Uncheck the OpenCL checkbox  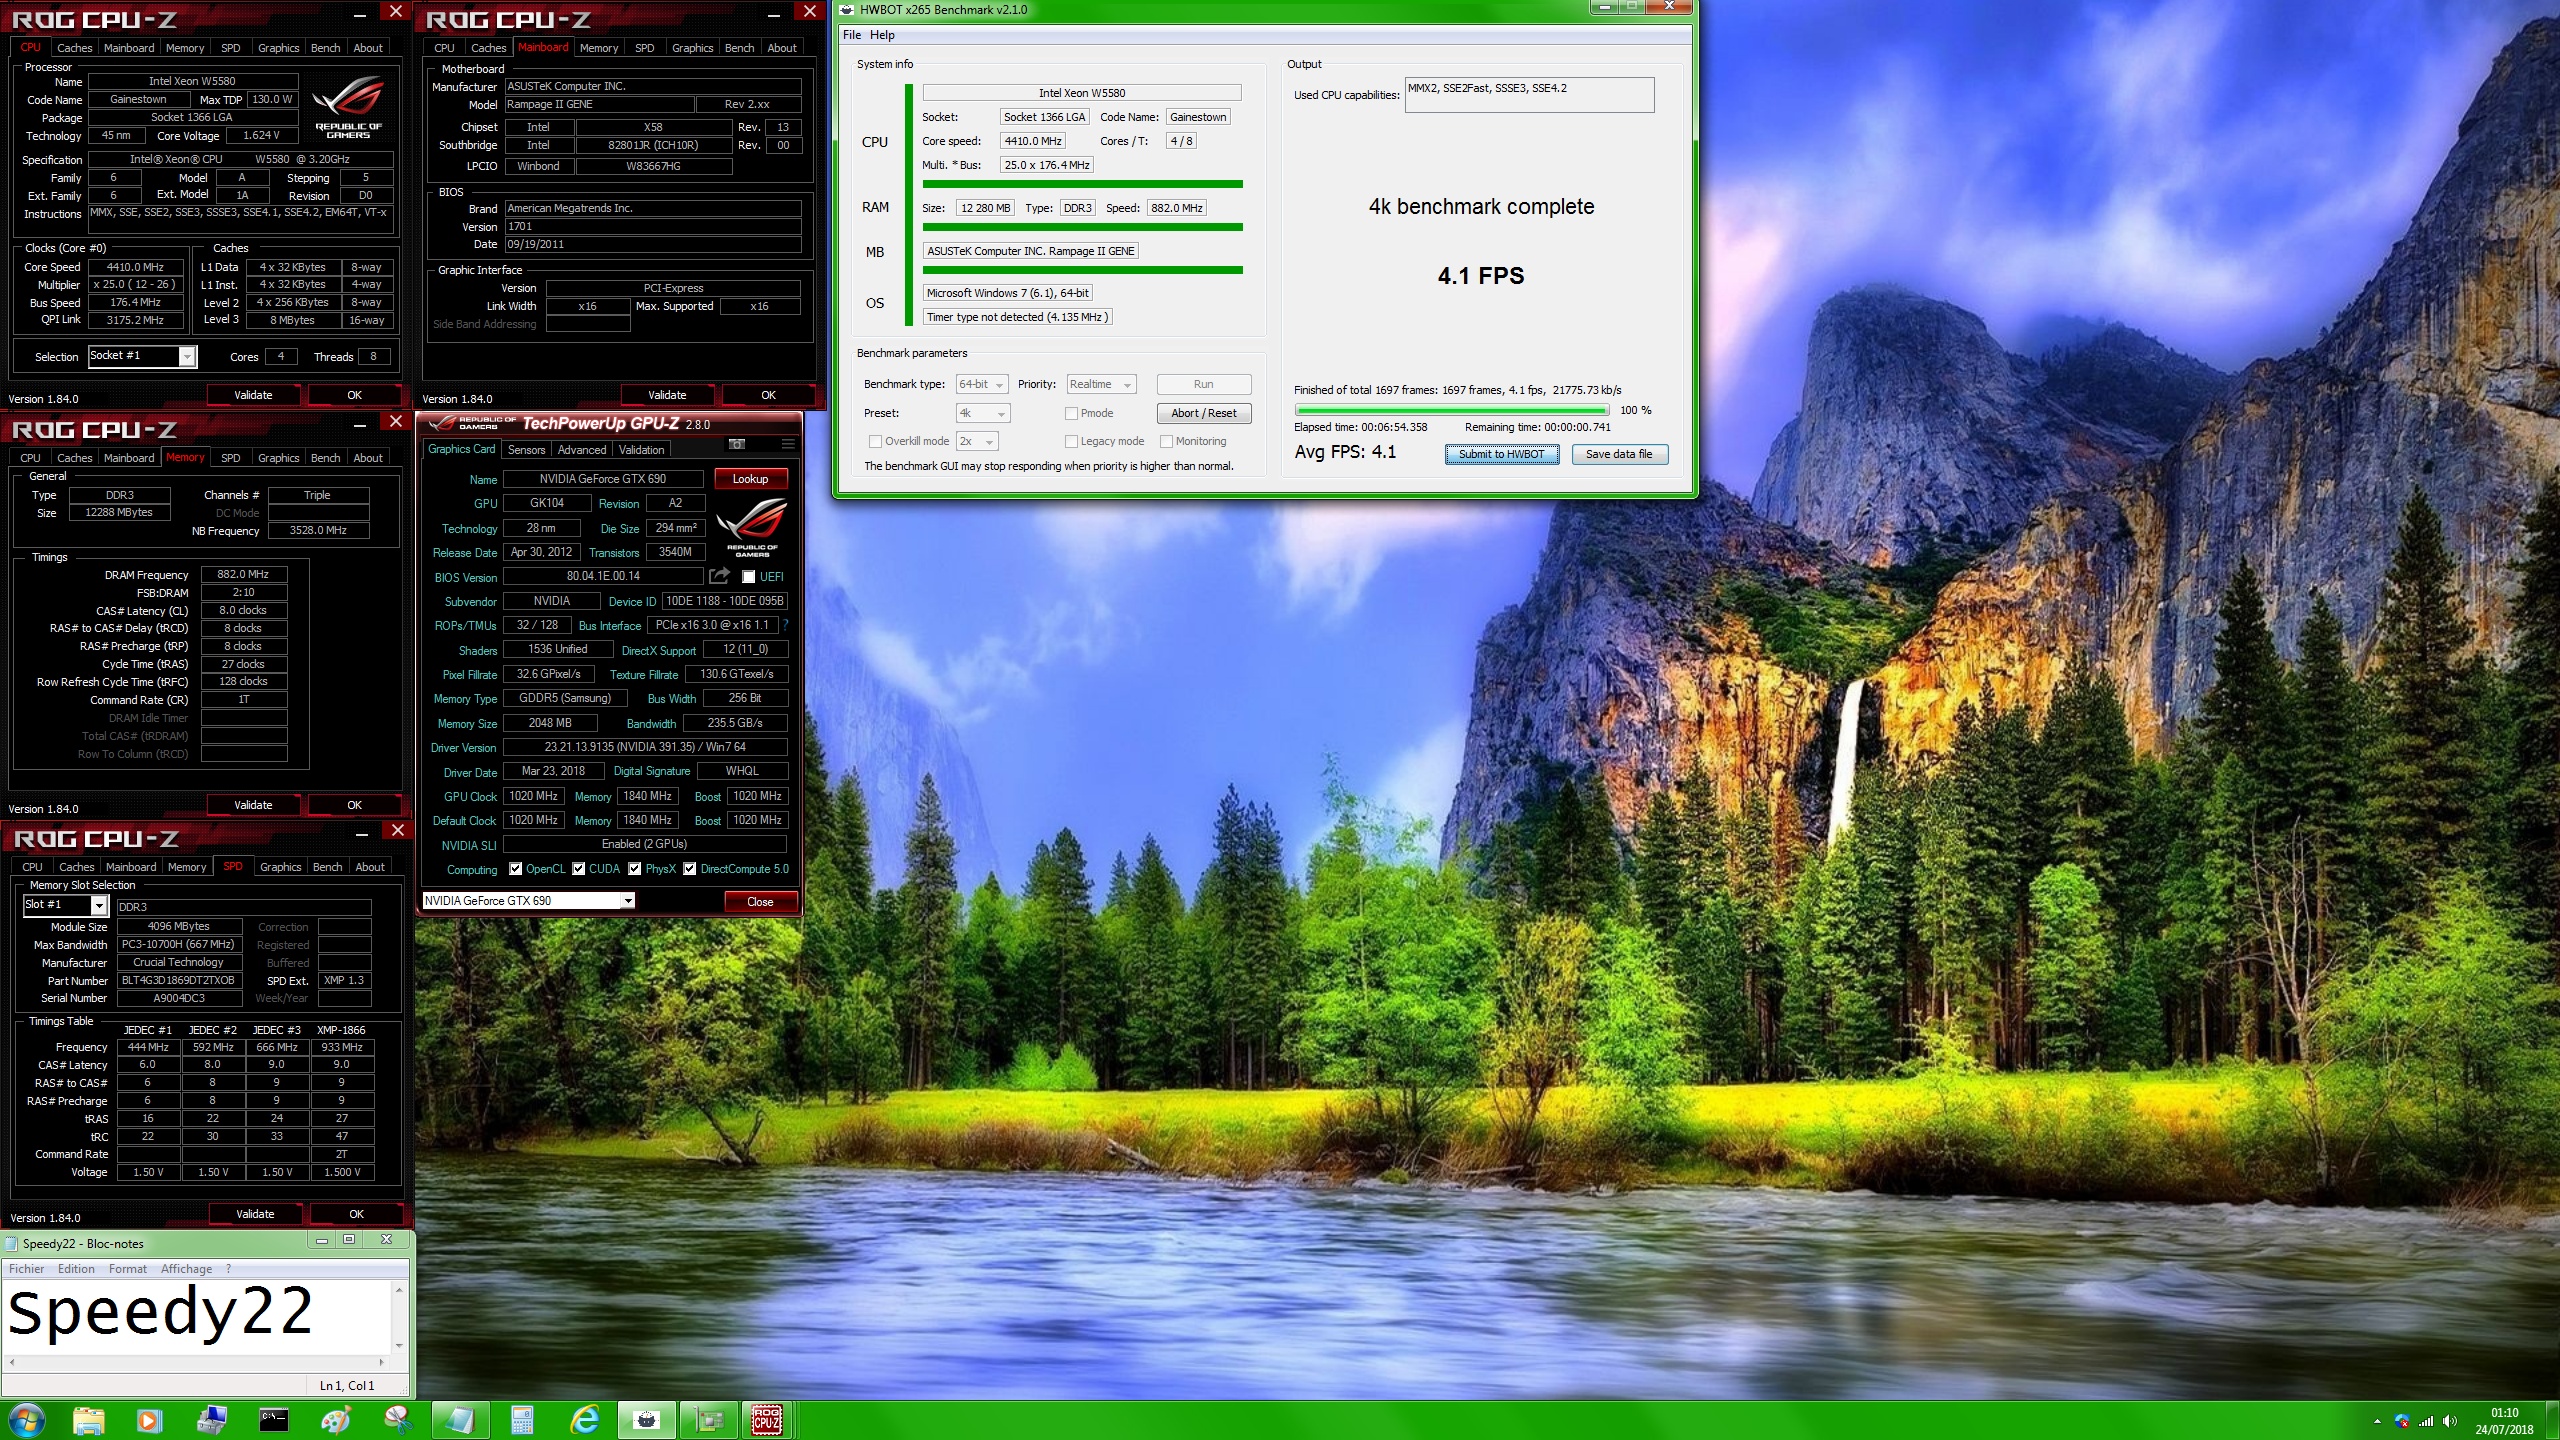coord(515,869)
